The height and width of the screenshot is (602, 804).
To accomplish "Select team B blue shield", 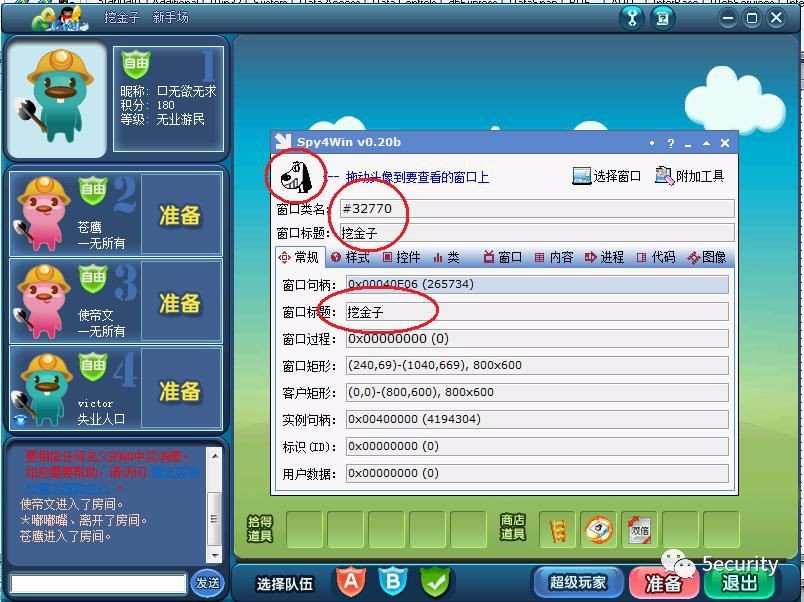I will point(393,582).
